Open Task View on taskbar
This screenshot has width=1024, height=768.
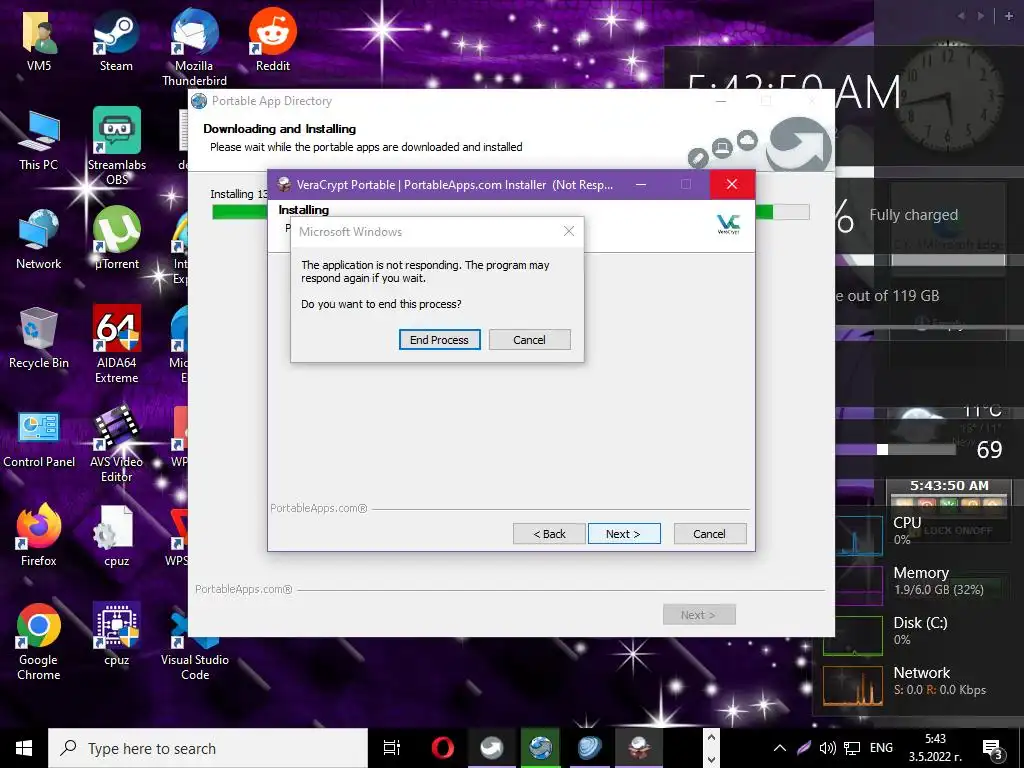(392, 748)
